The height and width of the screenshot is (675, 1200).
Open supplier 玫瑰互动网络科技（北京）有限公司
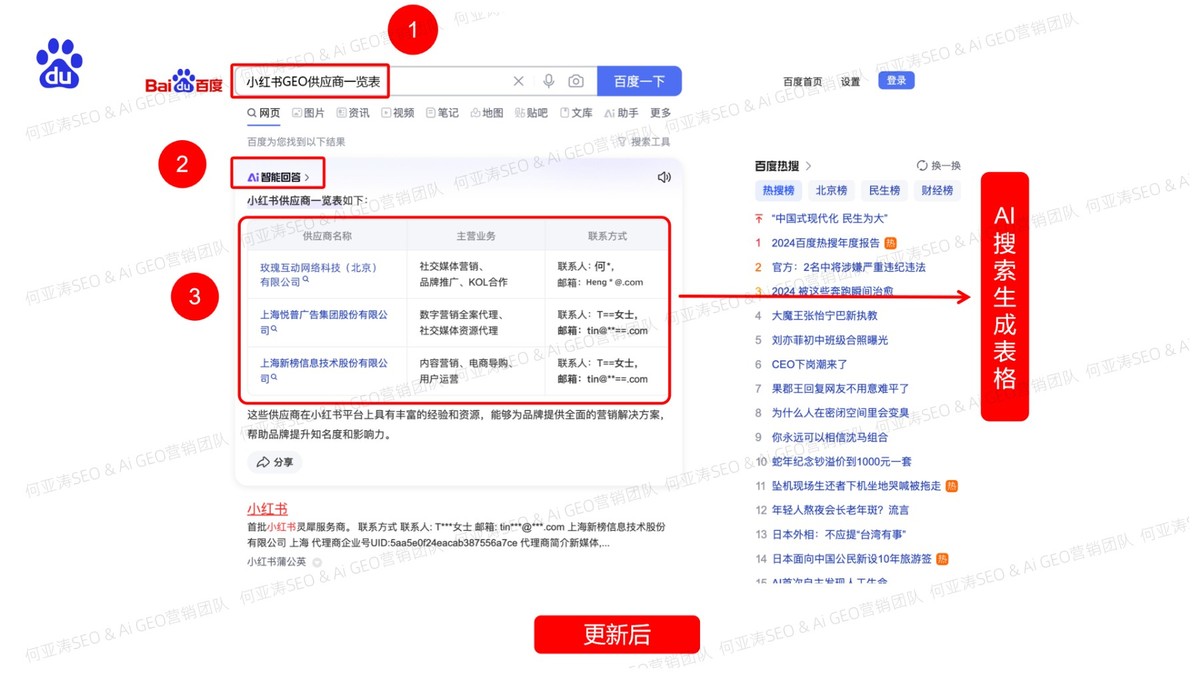pyautogui.click(x=319, y=274)
